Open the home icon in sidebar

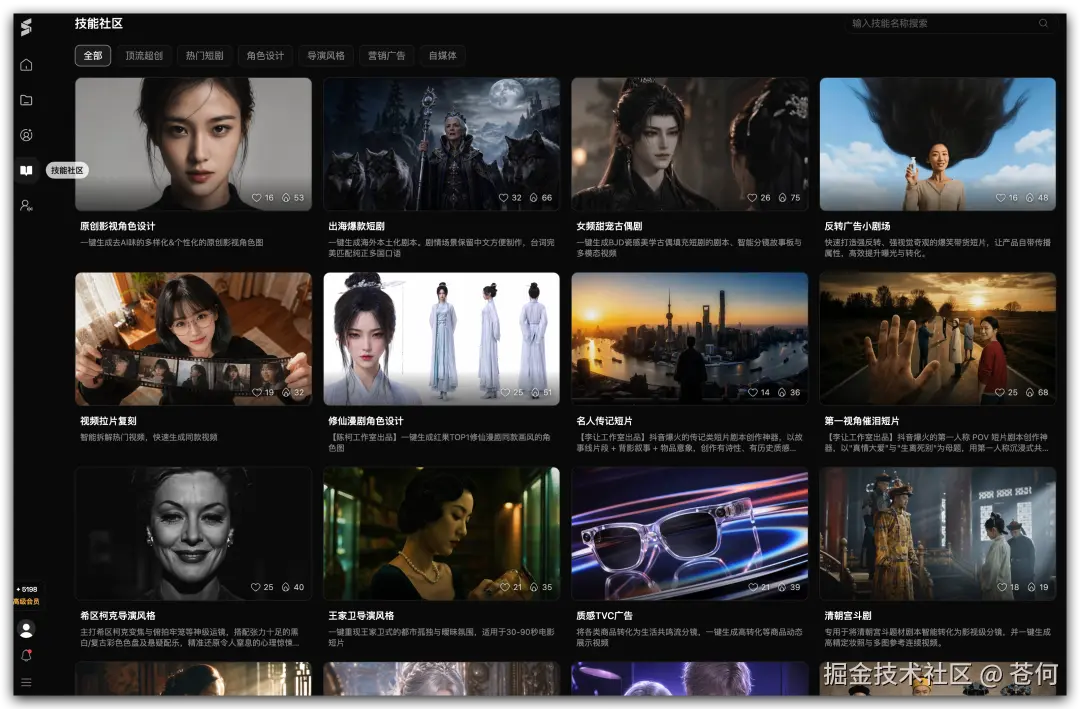click(x=26, y=65)
